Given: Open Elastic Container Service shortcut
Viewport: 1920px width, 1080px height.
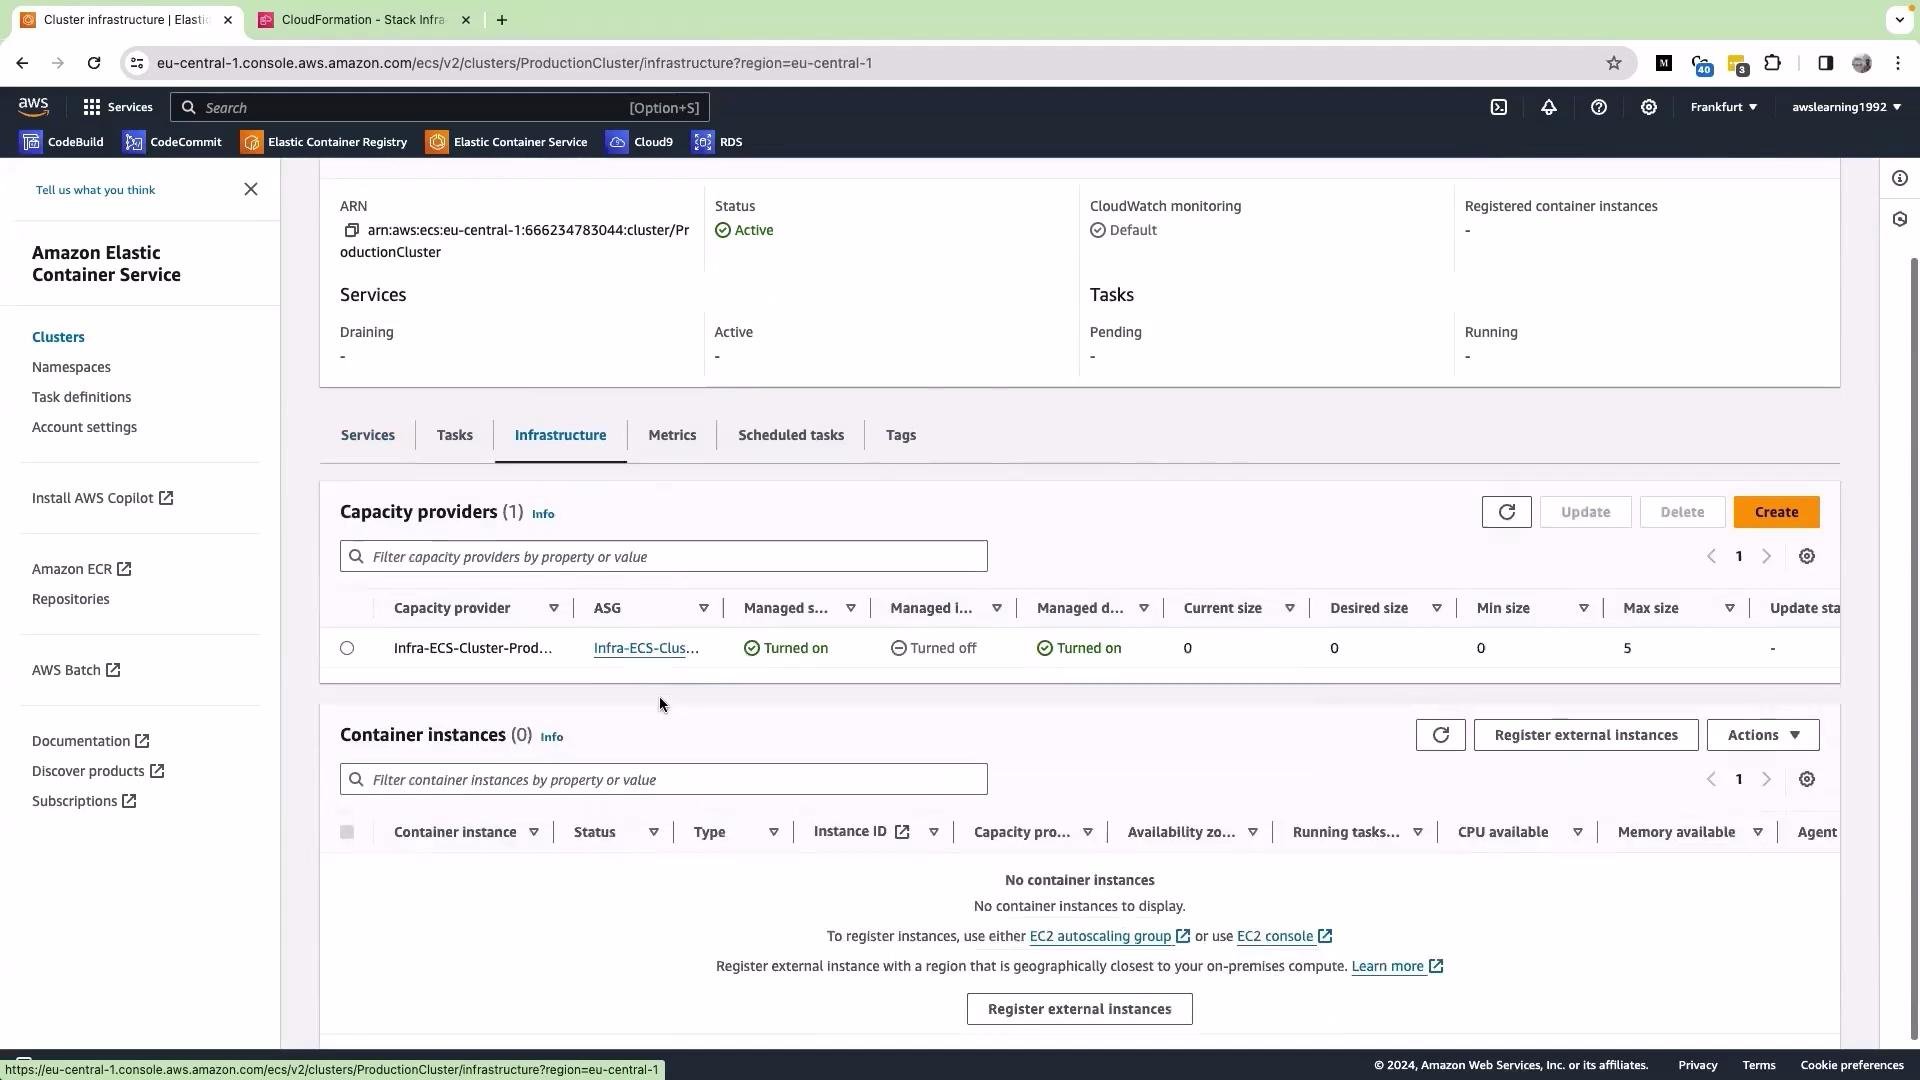Looking at the screenshot, I should click(x=507, y=142).
